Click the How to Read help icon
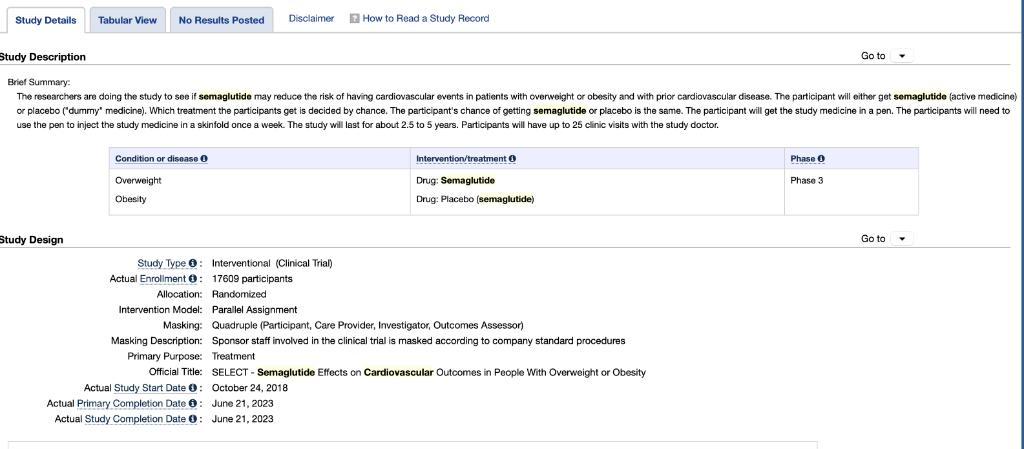Screen dimensions: 1024x449 tap(354, 19)
